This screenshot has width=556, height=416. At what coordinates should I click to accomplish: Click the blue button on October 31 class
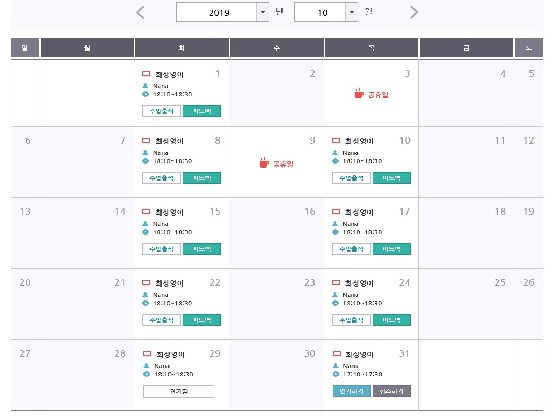tap(352, 391)
